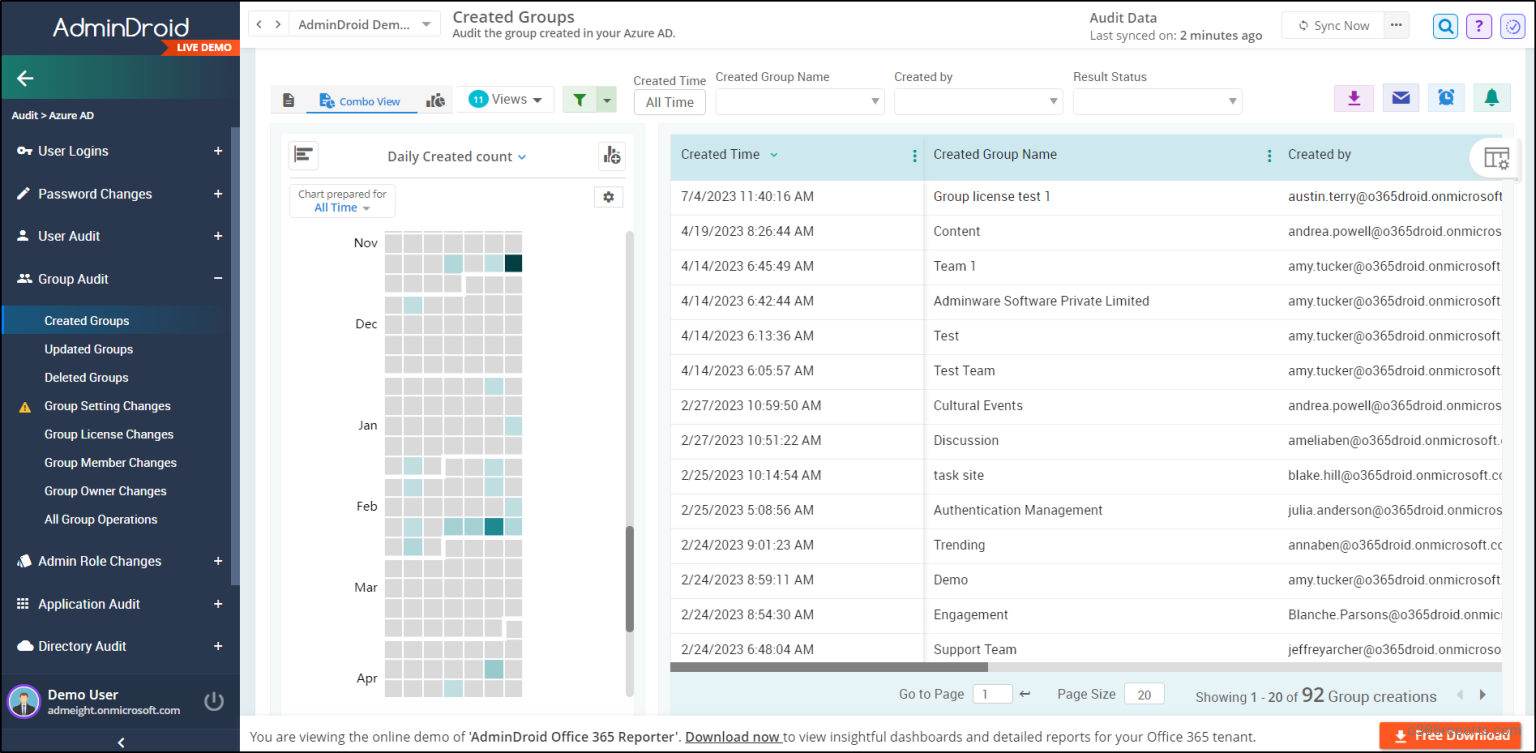Click the download report icon
Screen dimensions: 1536x753
tap(1354, 97)
